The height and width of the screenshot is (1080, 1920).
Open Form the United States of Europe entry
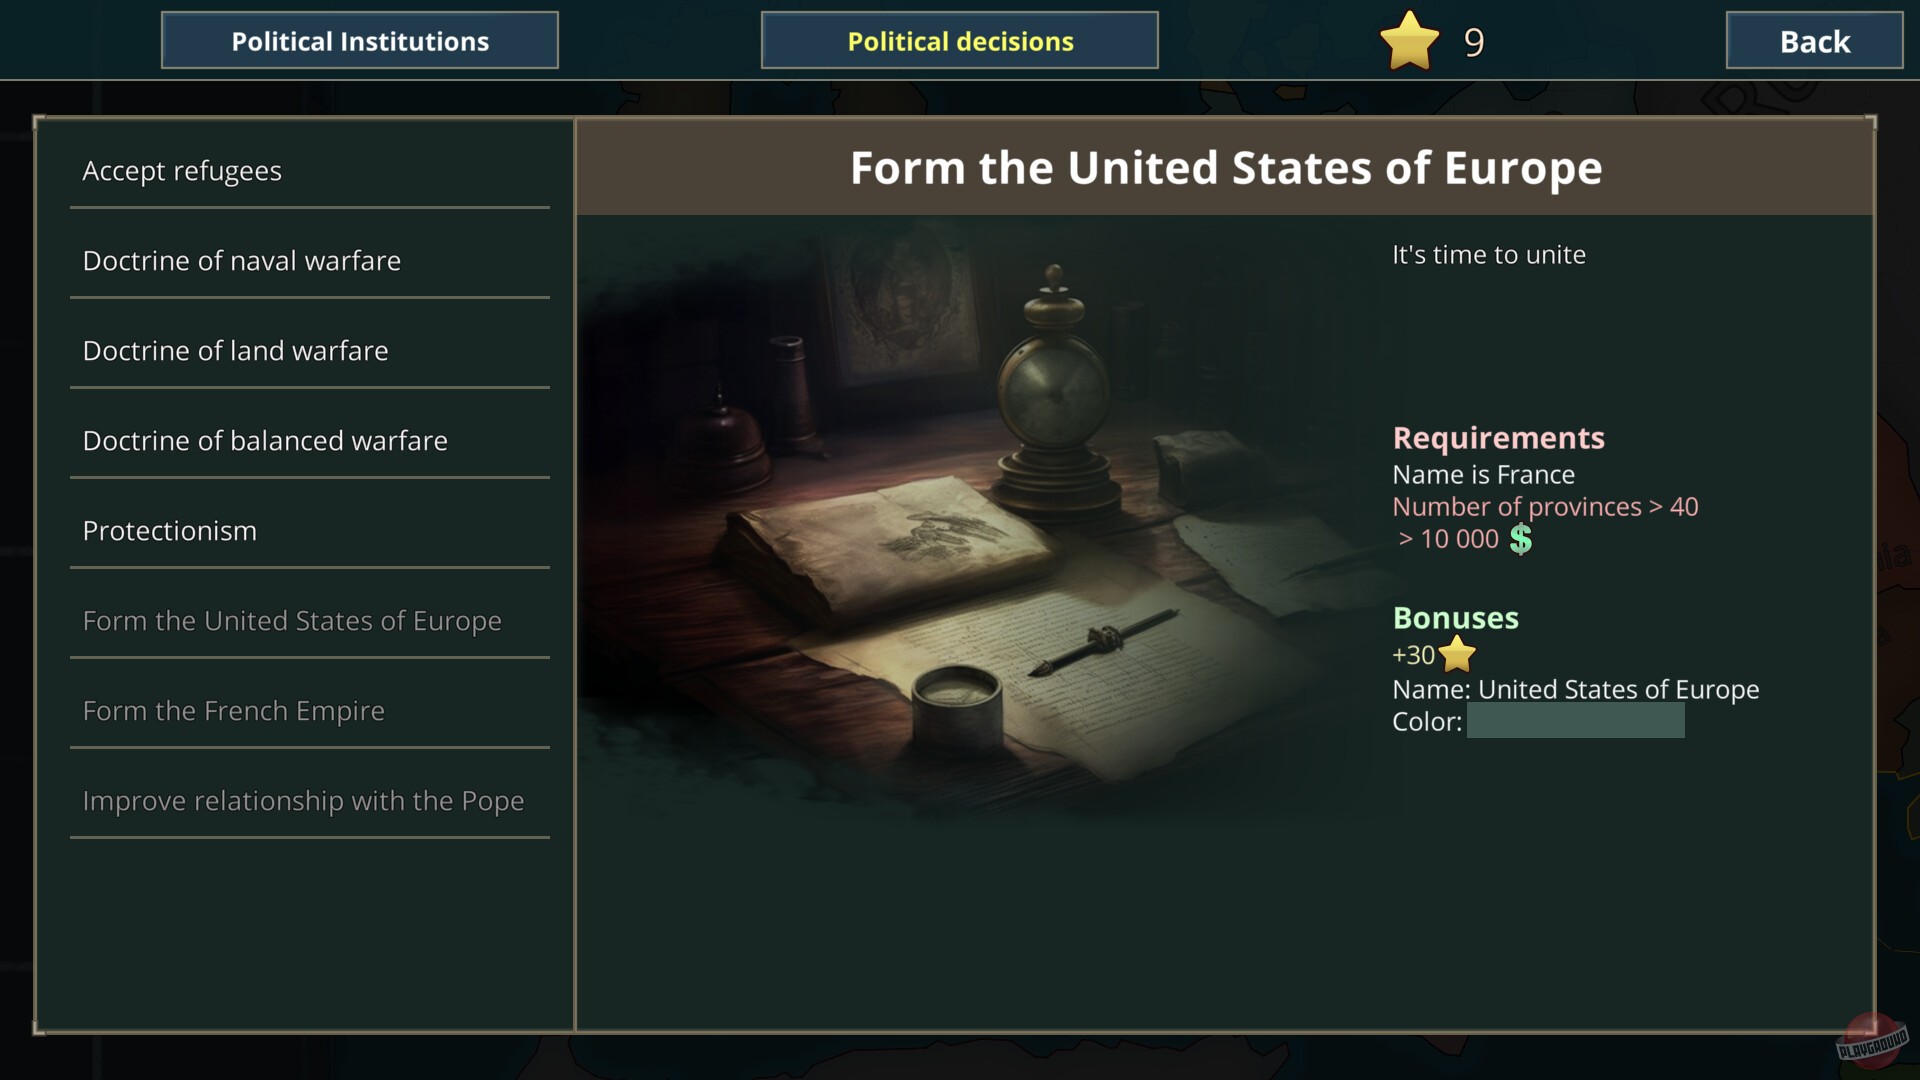pyautogui.click(x=292, y=621)
